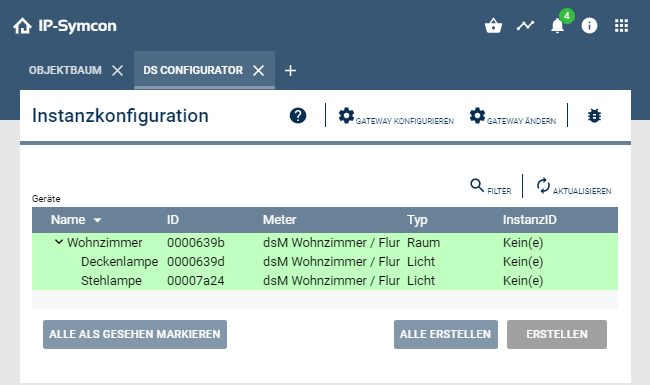Click the Alle erstellen button
The image size is (650, 385).
click(x=446, y=334)
